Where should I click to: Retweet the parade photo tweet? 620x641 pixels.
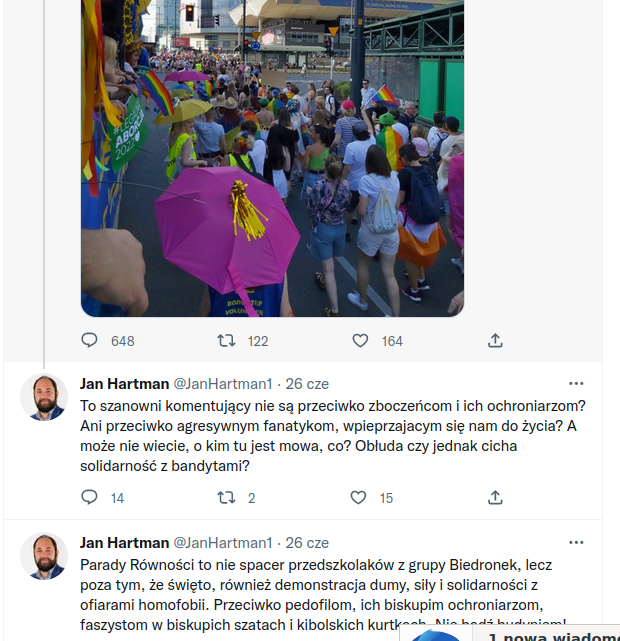point(227,341)
